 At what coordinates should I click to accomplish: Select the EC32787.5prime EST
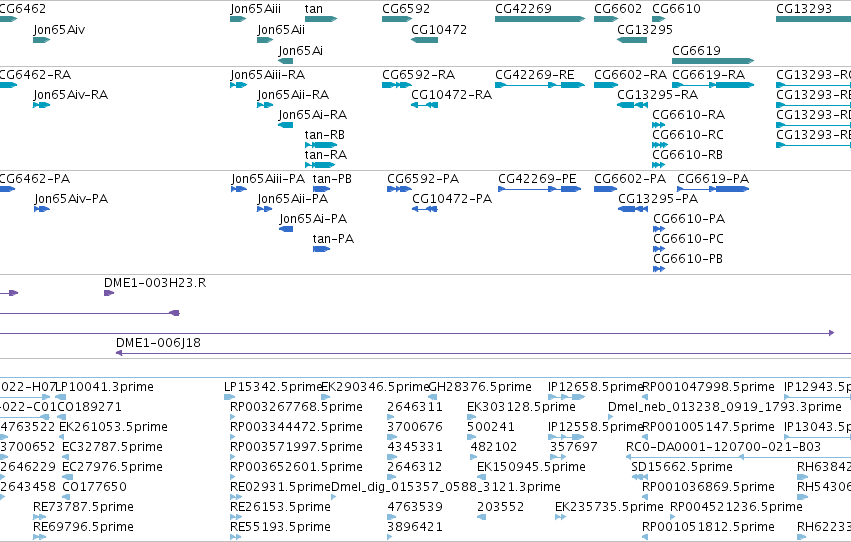point(66,457)
